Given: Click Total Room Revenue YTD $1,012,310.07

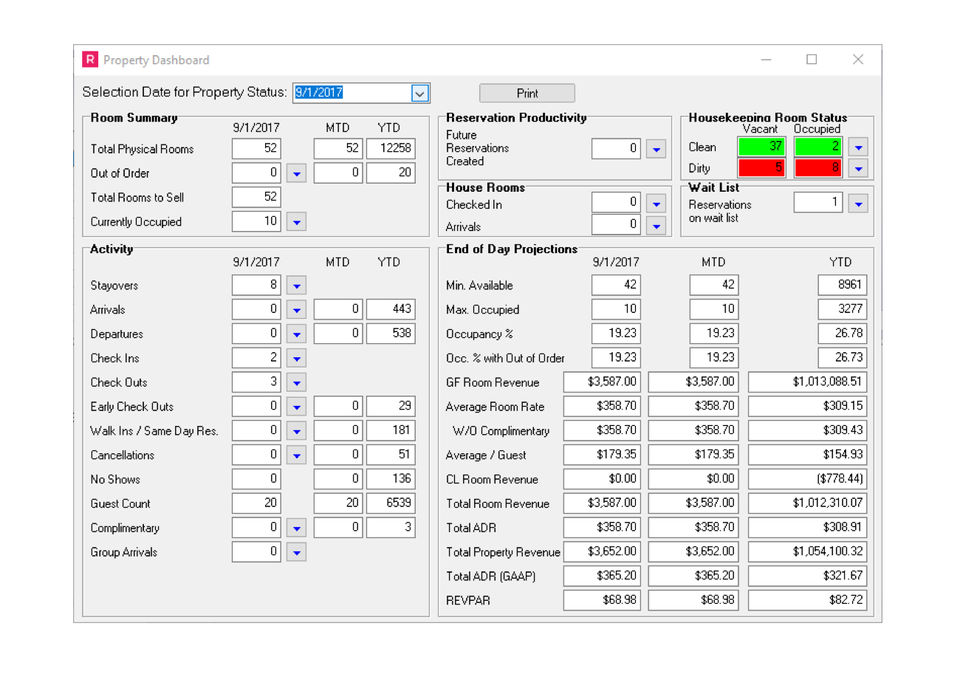Looking at the screenshot, I should point(807,504).
